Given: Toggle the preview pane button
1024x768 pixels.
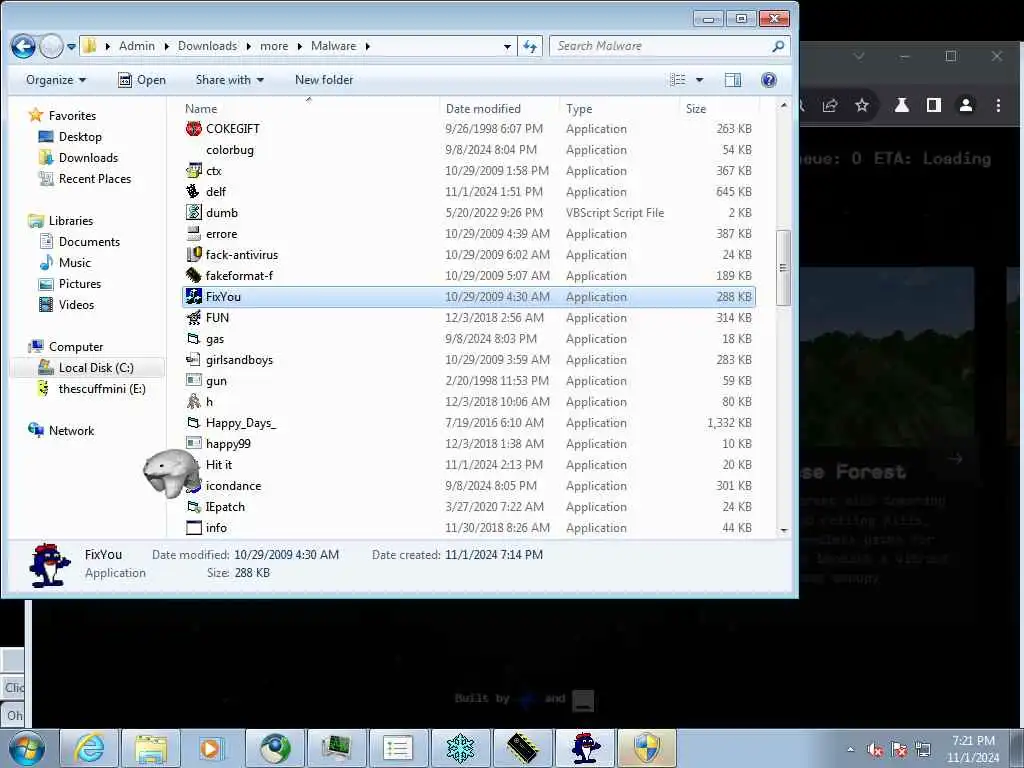Looking at the screenshot, I should click(733, 80).
